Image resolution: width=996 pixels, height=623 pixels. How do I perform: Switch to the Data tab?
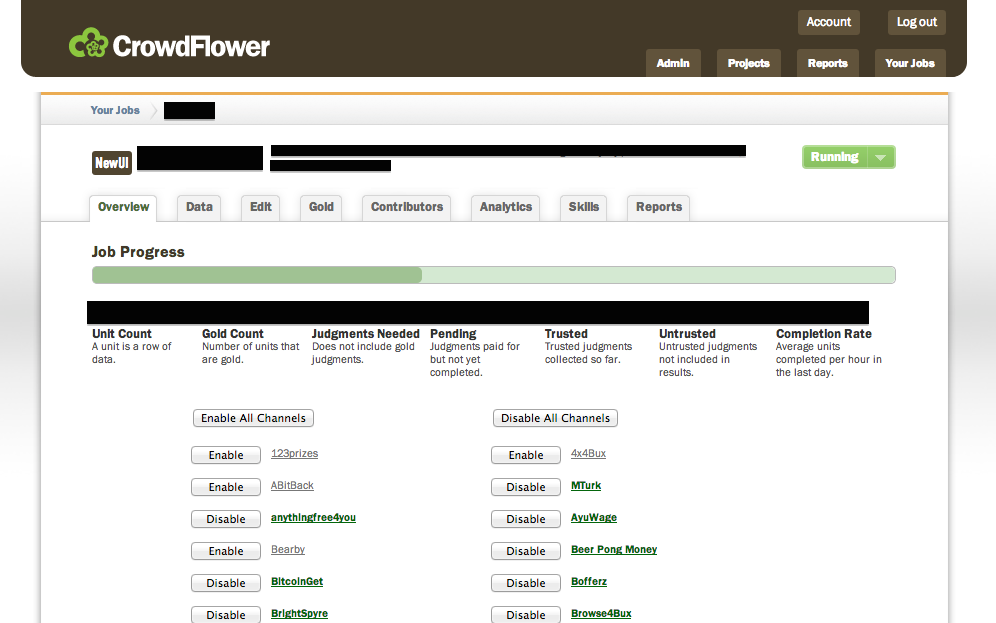pyautogui.click(x=199, y=208)
